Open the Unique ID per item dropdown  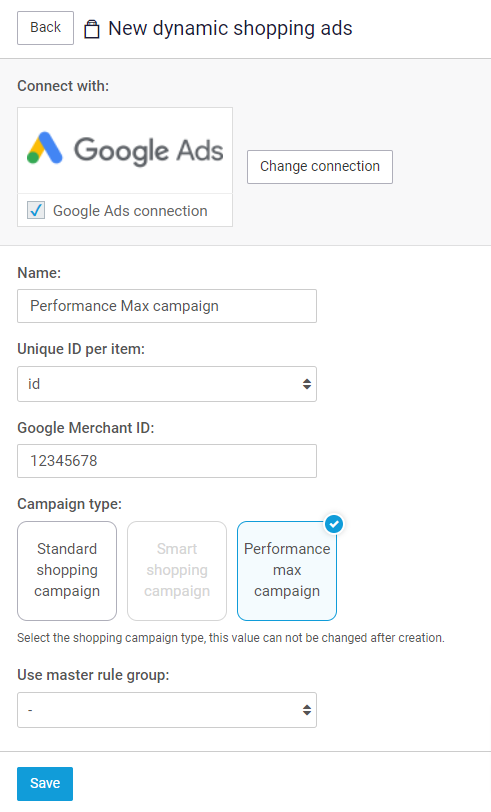(x=167, y=384)
